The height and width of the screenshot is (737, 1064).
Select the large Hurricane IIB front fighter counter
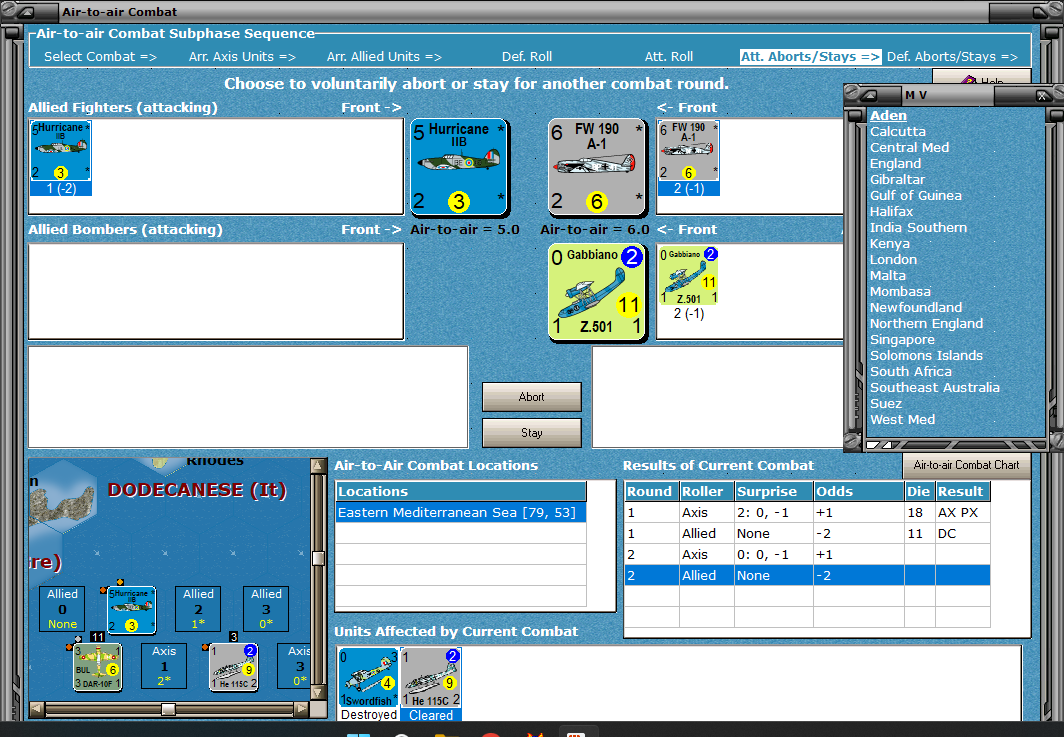pos(459,167)
